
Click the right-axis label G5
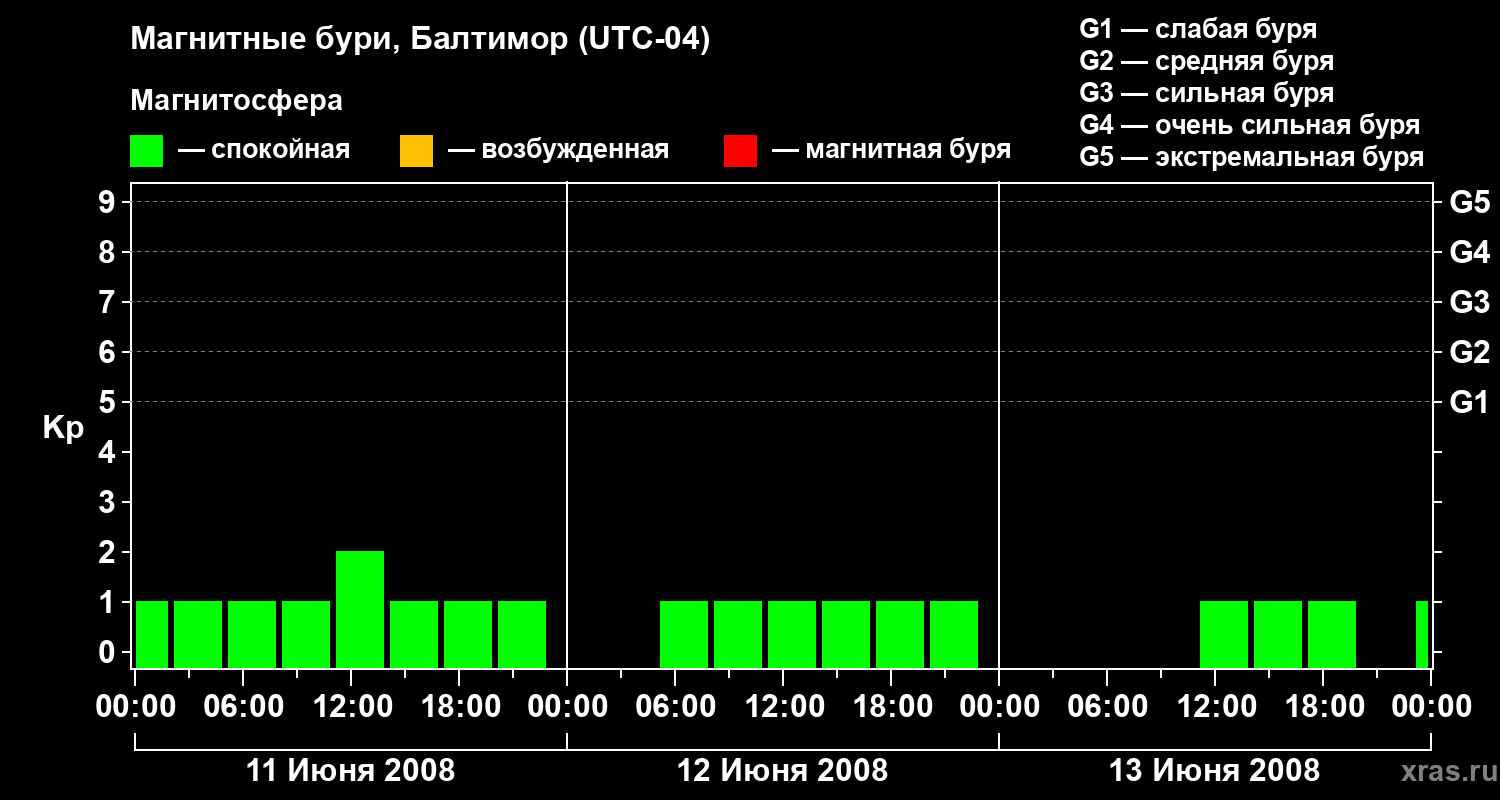[x=1469, y=202]
